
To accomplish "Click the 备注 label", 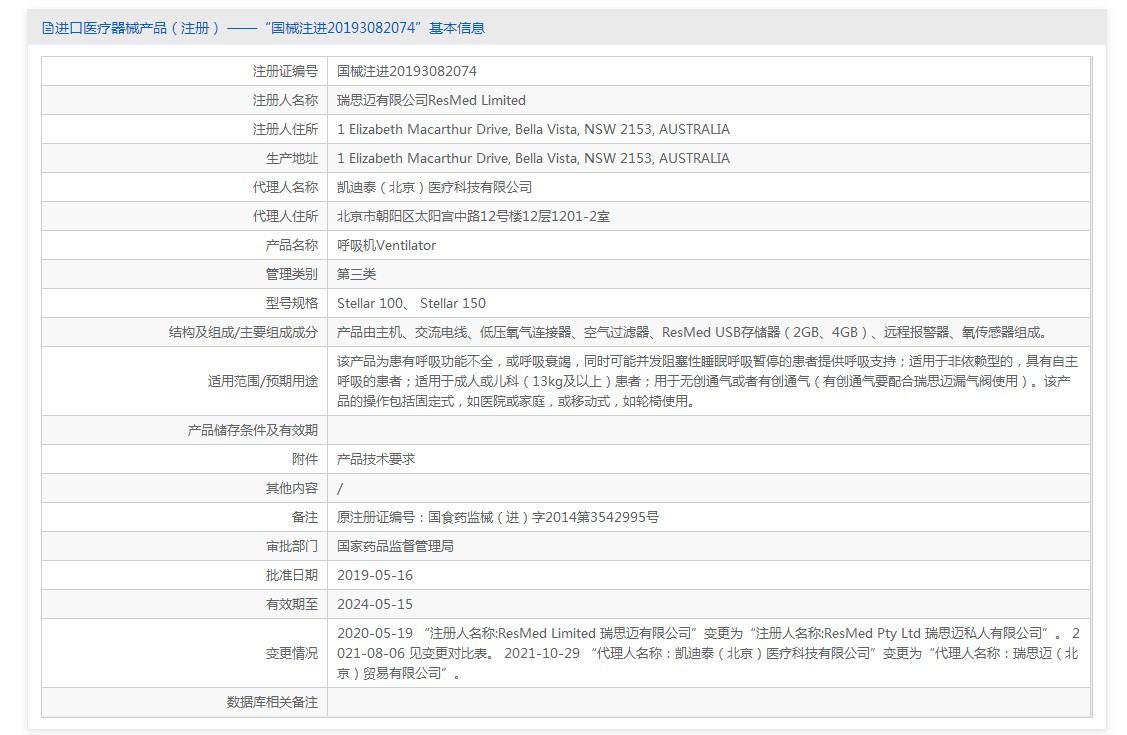I will pos(305,517).
